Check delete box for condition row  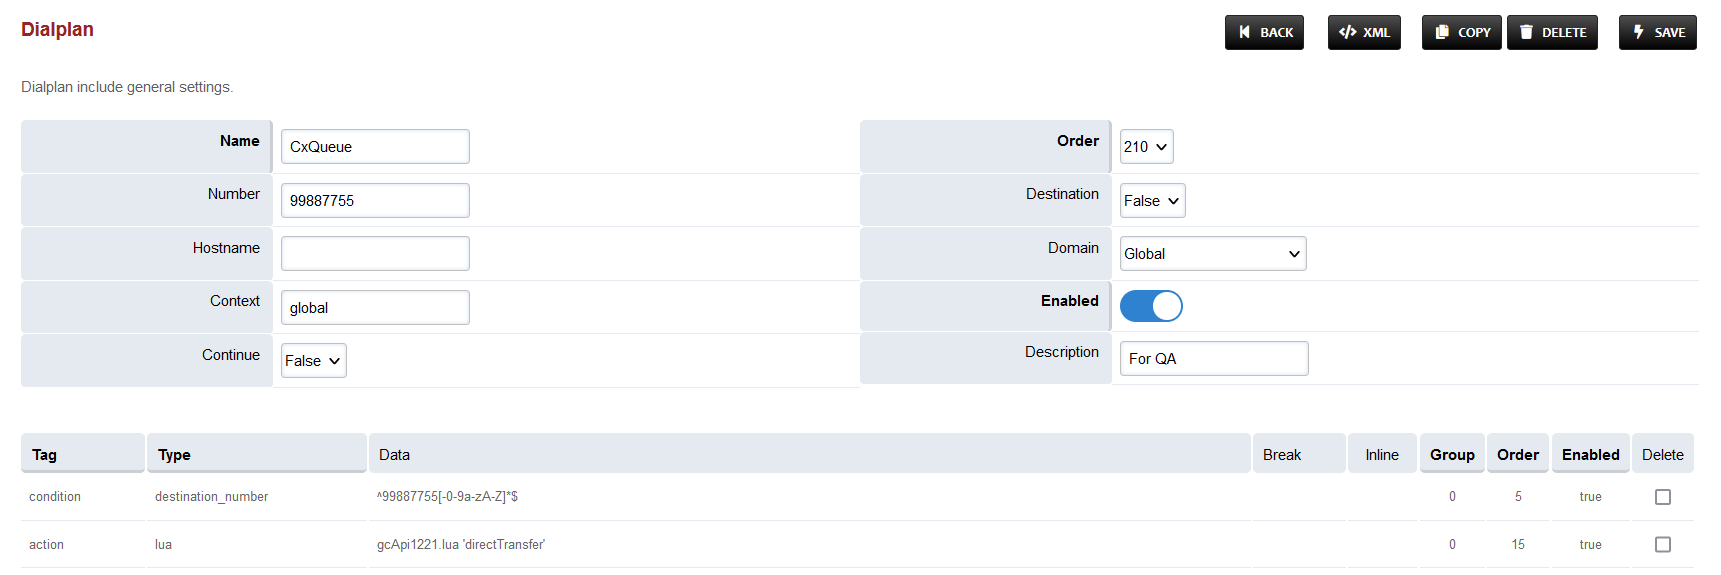1662,497
